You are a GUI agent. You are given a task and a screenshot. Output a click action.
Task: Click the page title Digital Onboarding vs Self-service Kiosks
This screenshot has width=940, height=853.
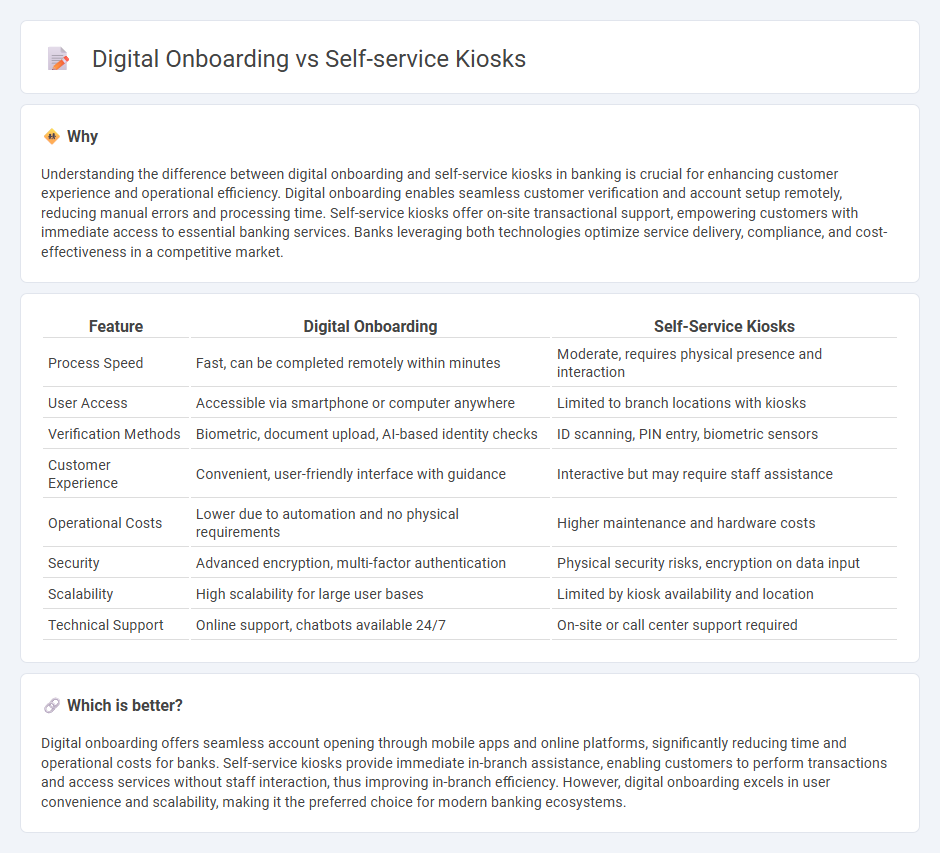(x=309, y=59)
